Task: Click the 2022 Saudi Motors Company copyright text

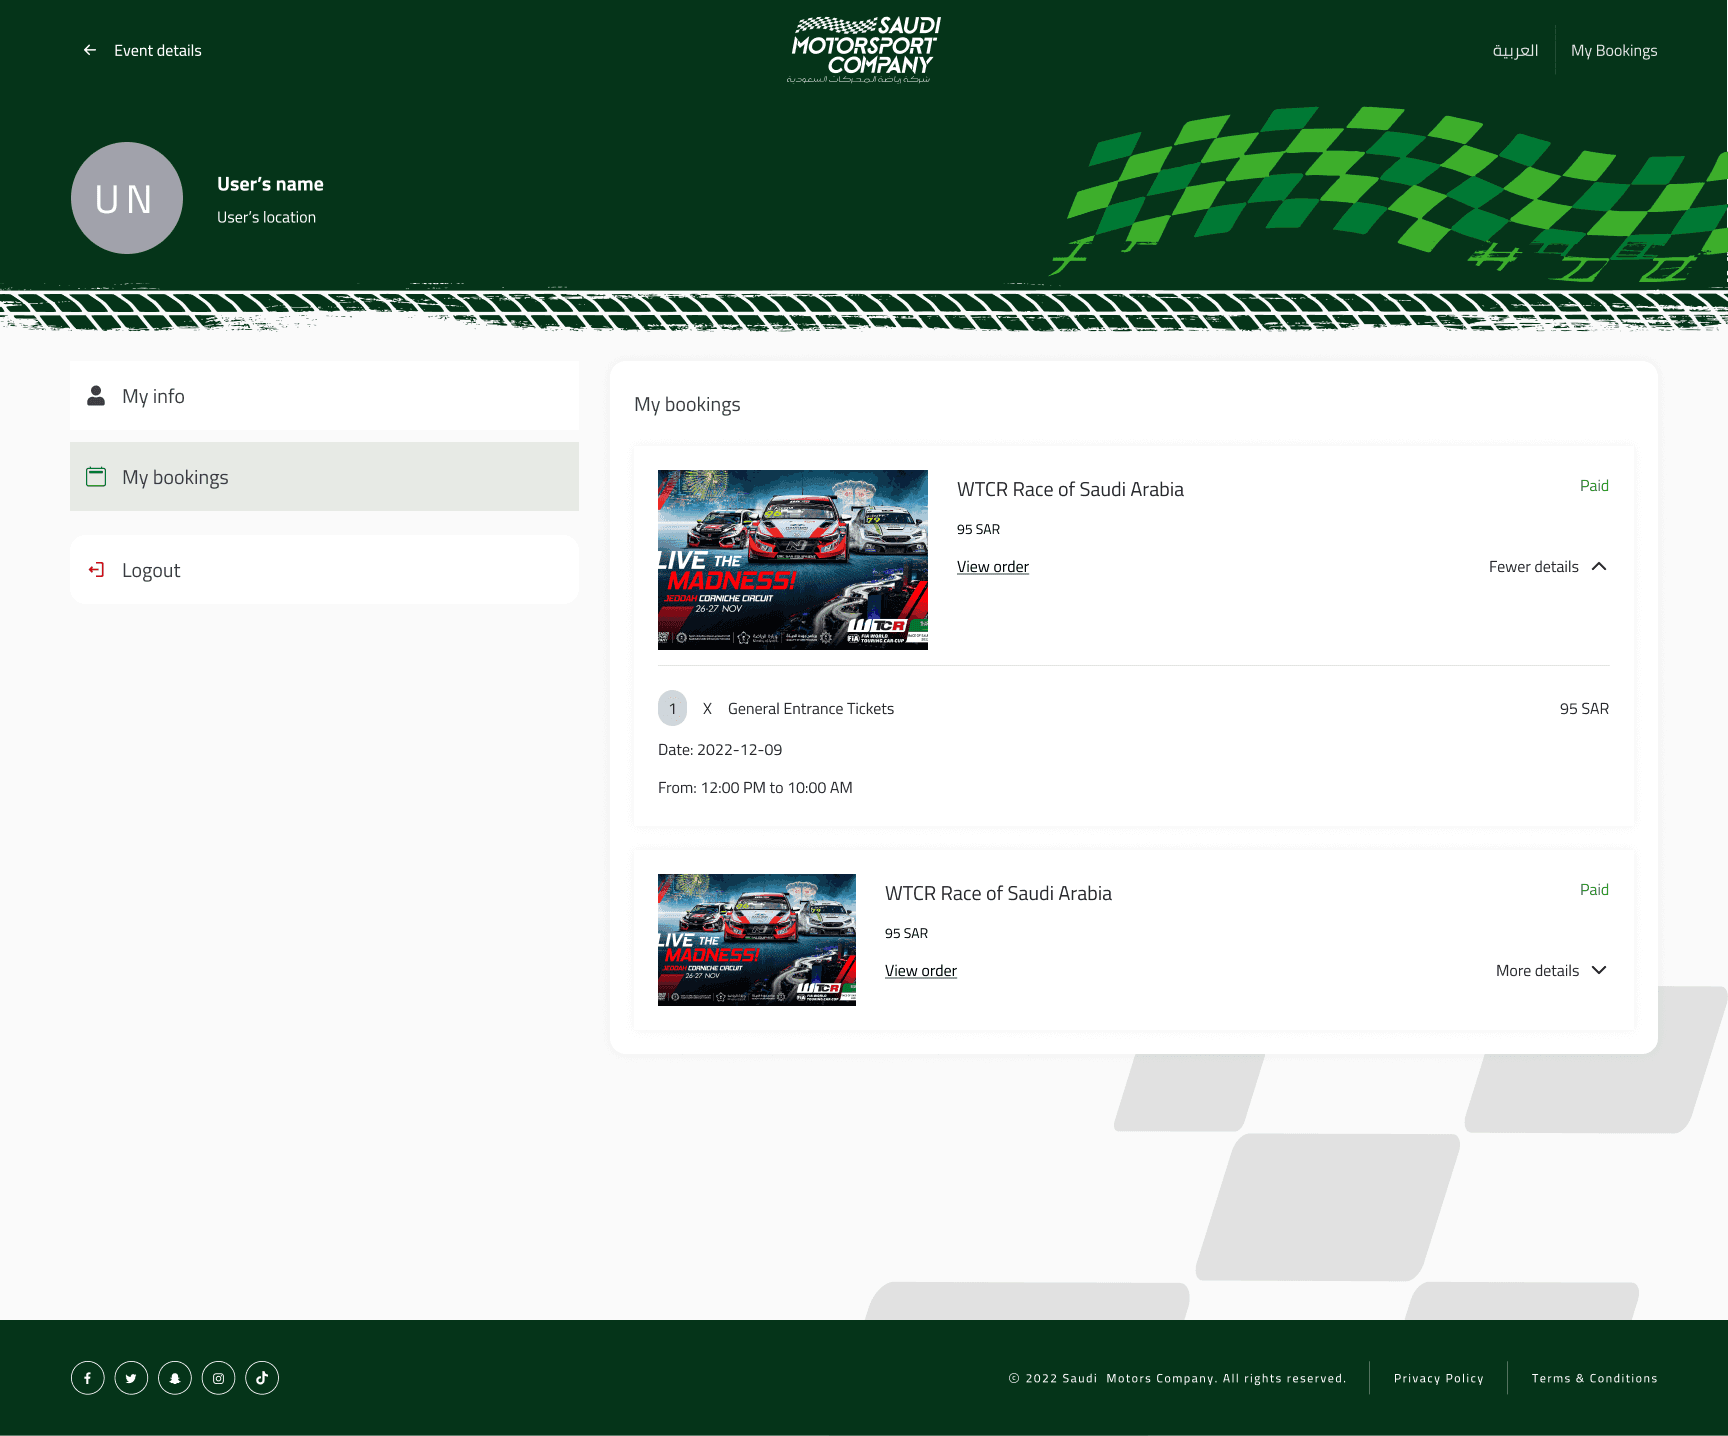Action: [x=1177, y=1378]
